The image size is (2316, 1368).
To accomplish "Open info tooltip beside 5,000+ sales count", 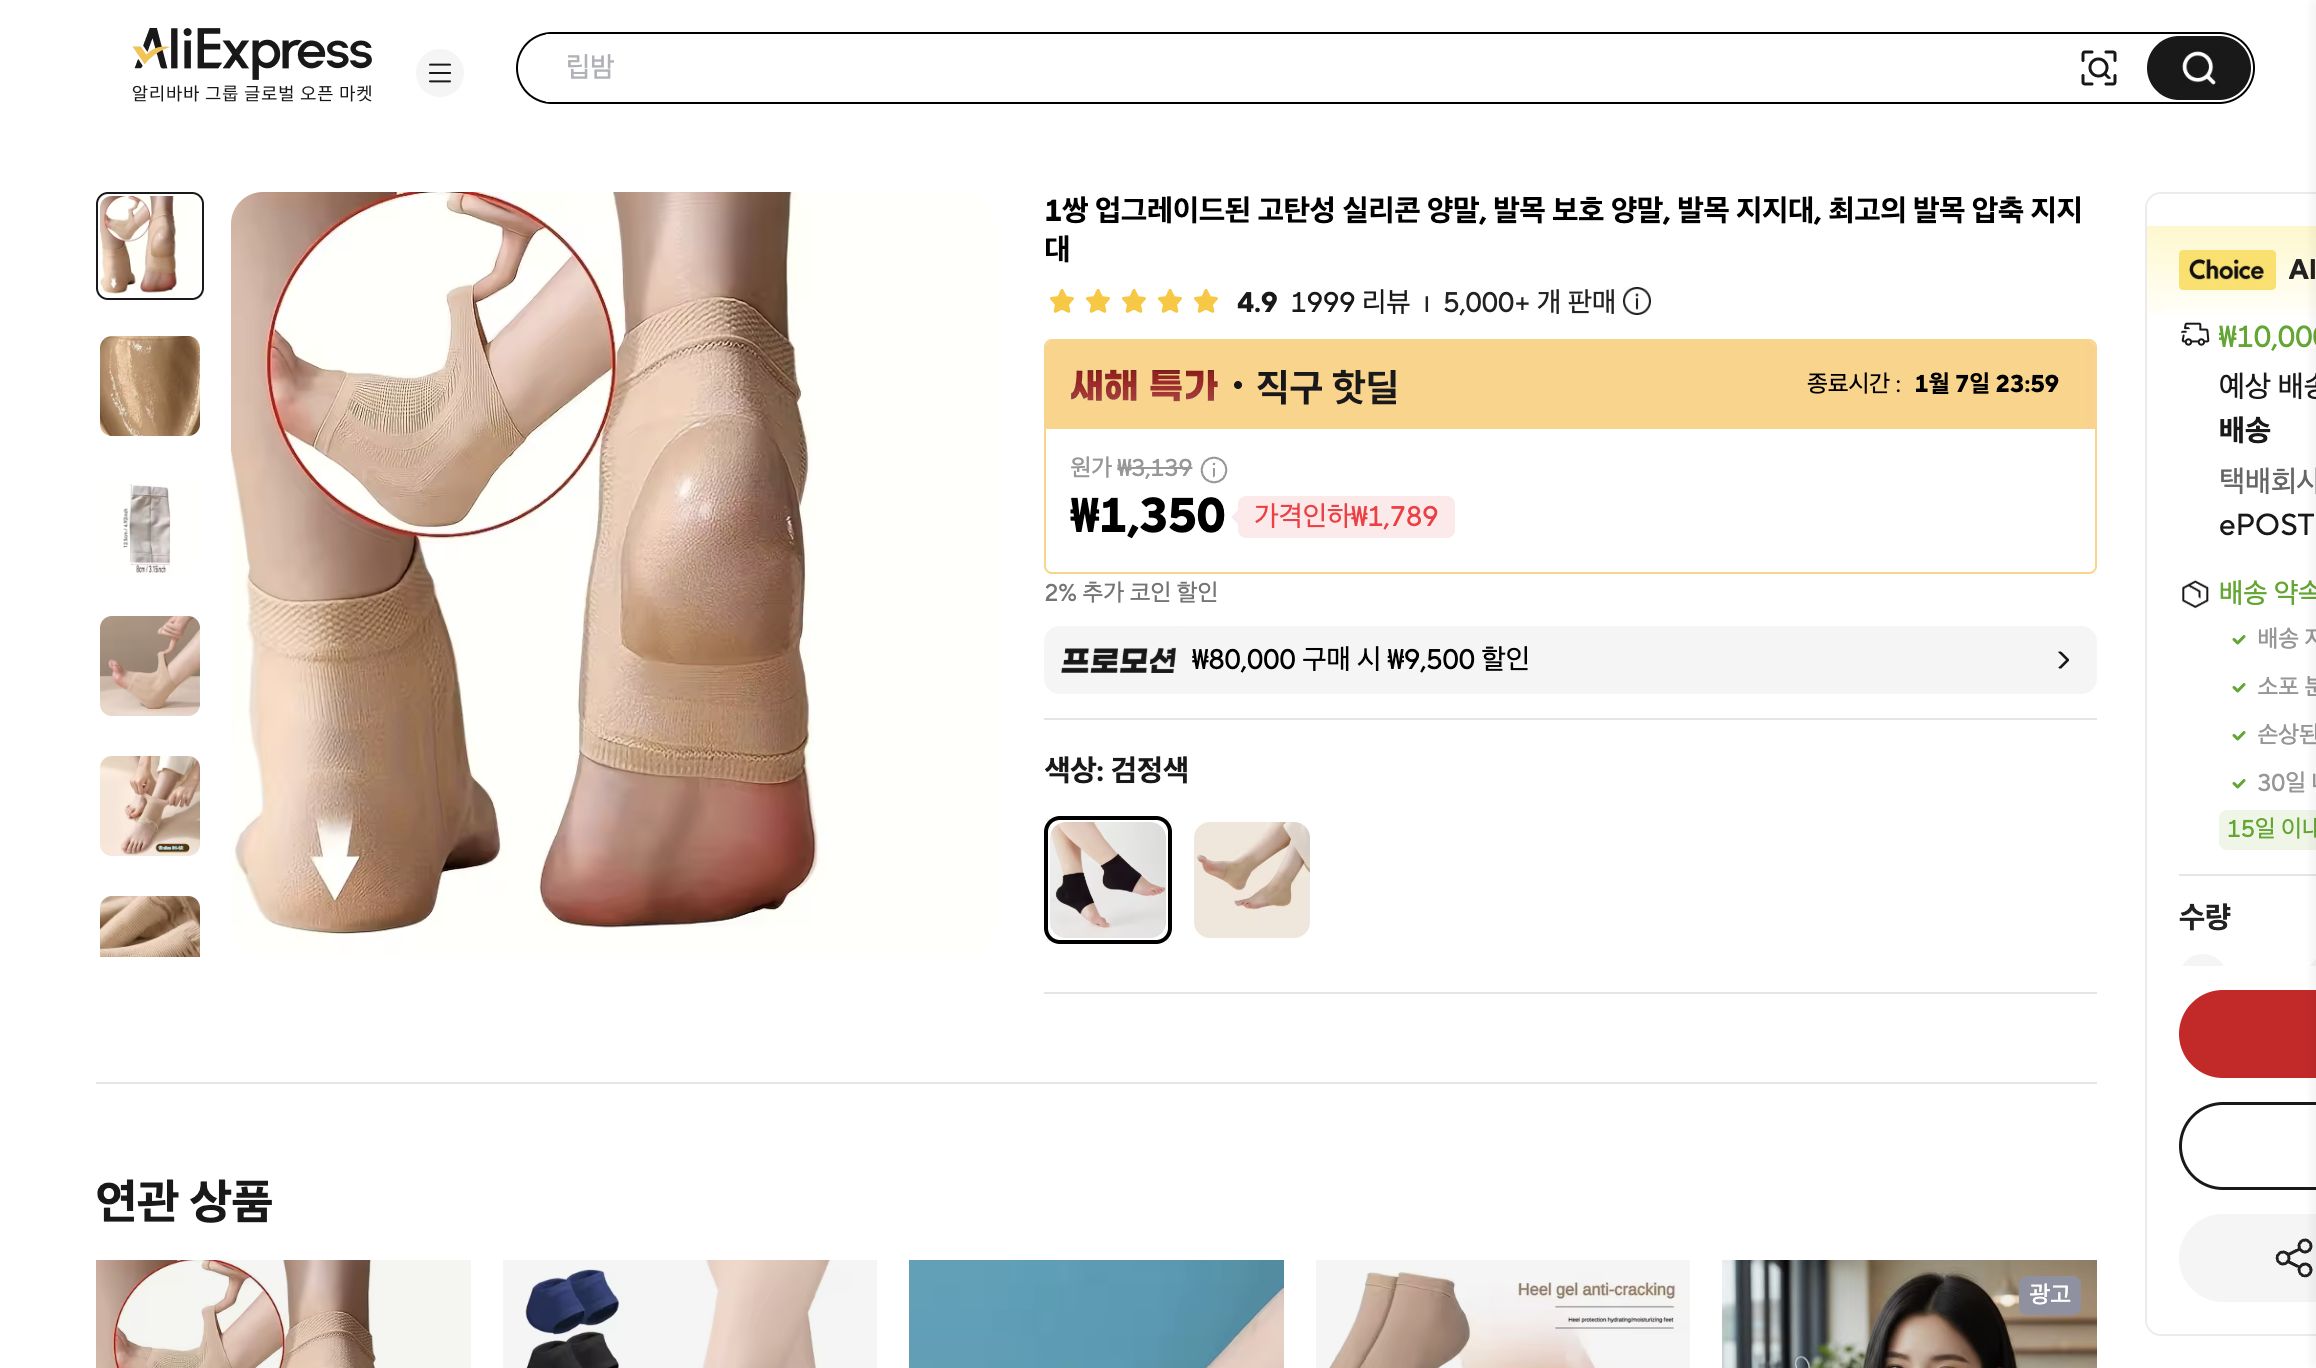I will click(1636, 302).
